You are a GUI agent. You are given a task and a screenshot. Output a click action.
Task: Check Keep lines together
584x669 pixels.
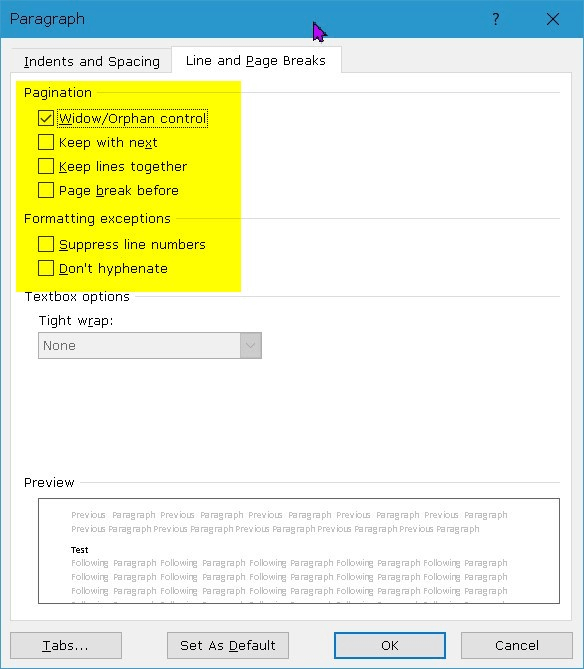pos(46,166)
